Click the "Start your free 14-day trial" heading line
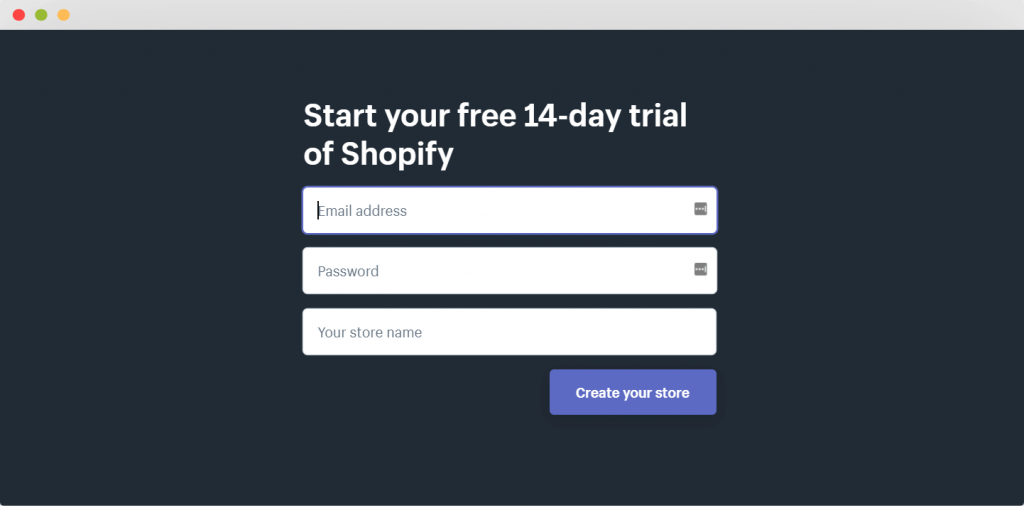 tap(495, 116)
